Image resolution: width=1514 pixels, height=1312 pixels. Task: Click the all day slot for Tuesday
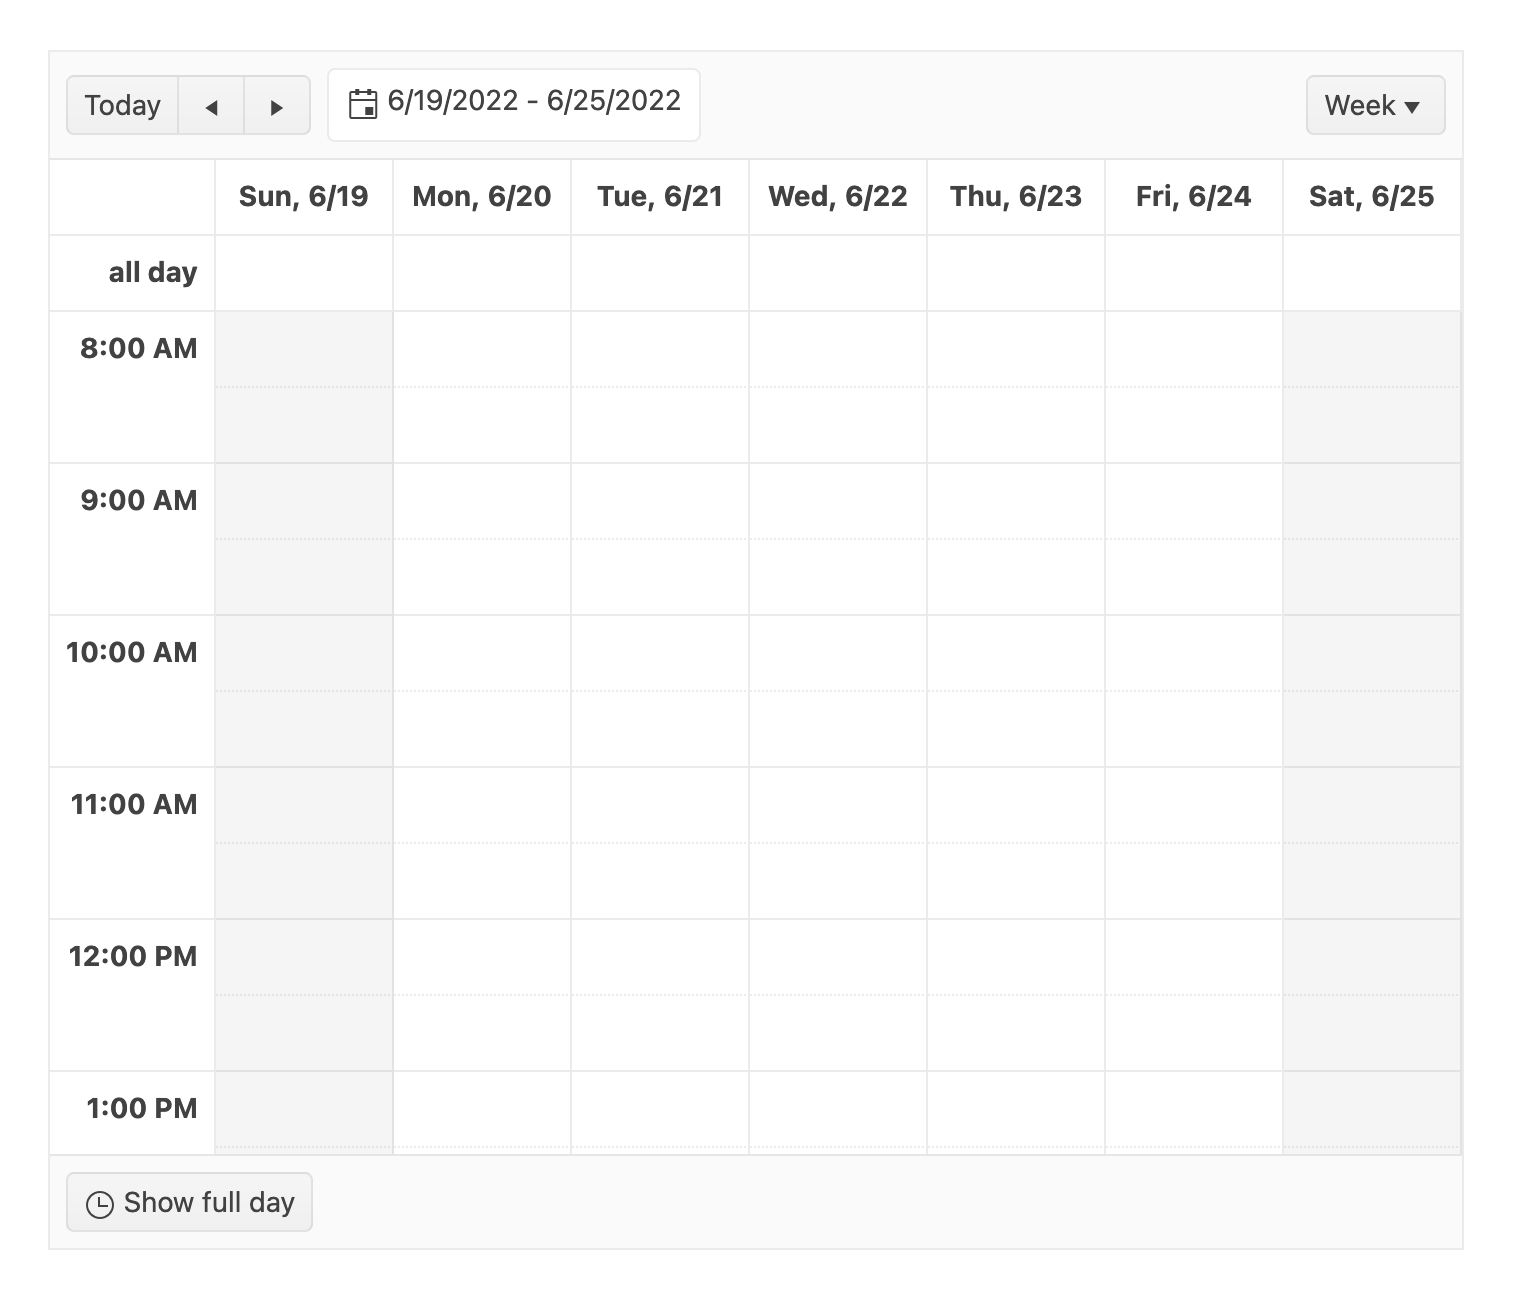pos(660,273)
